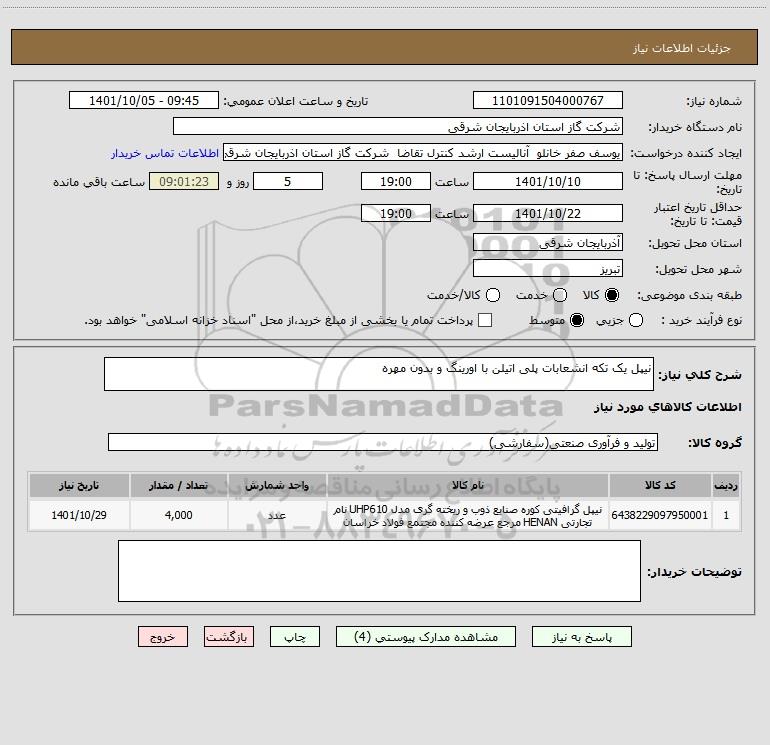Click the buyer organization name field
Screen dimensions: 770x745
click(398, 126)
